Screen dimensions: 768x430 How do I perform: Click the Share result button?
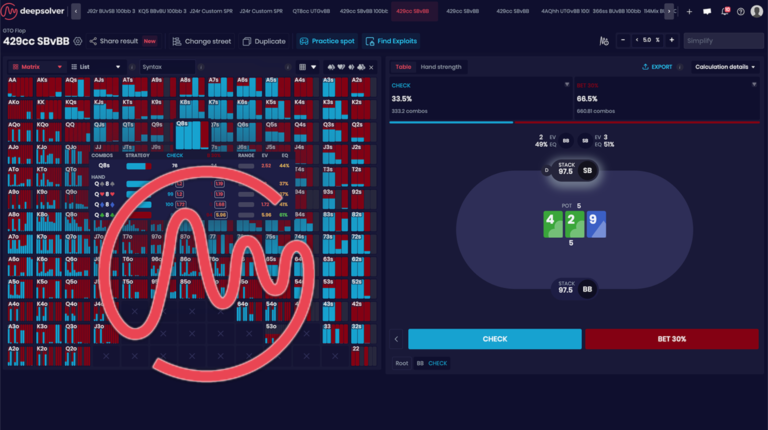[123, 41]
